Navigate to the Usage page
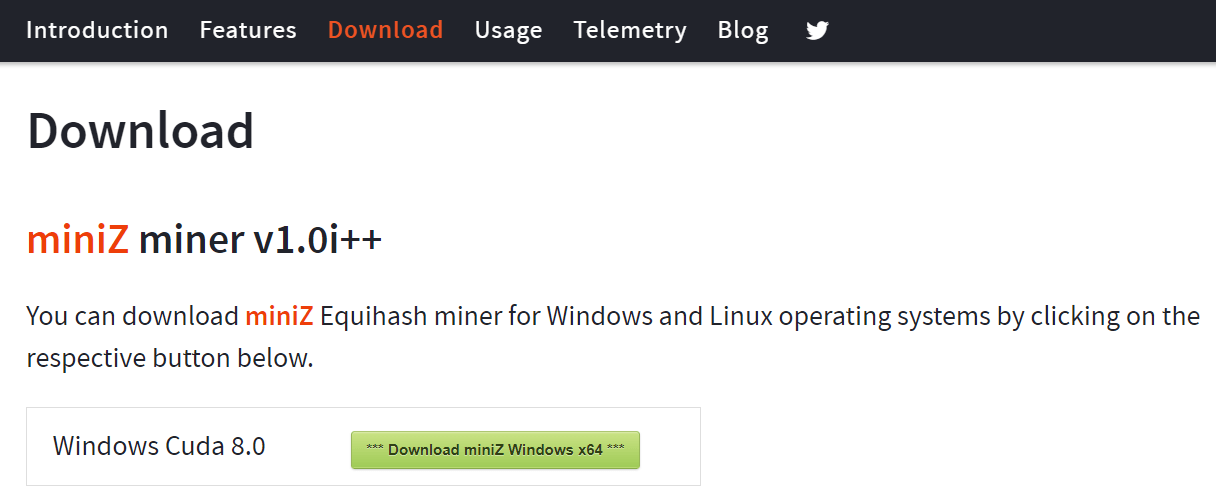Image resolution: width=1216 pixels, height=502 pixels. (508, 30)
